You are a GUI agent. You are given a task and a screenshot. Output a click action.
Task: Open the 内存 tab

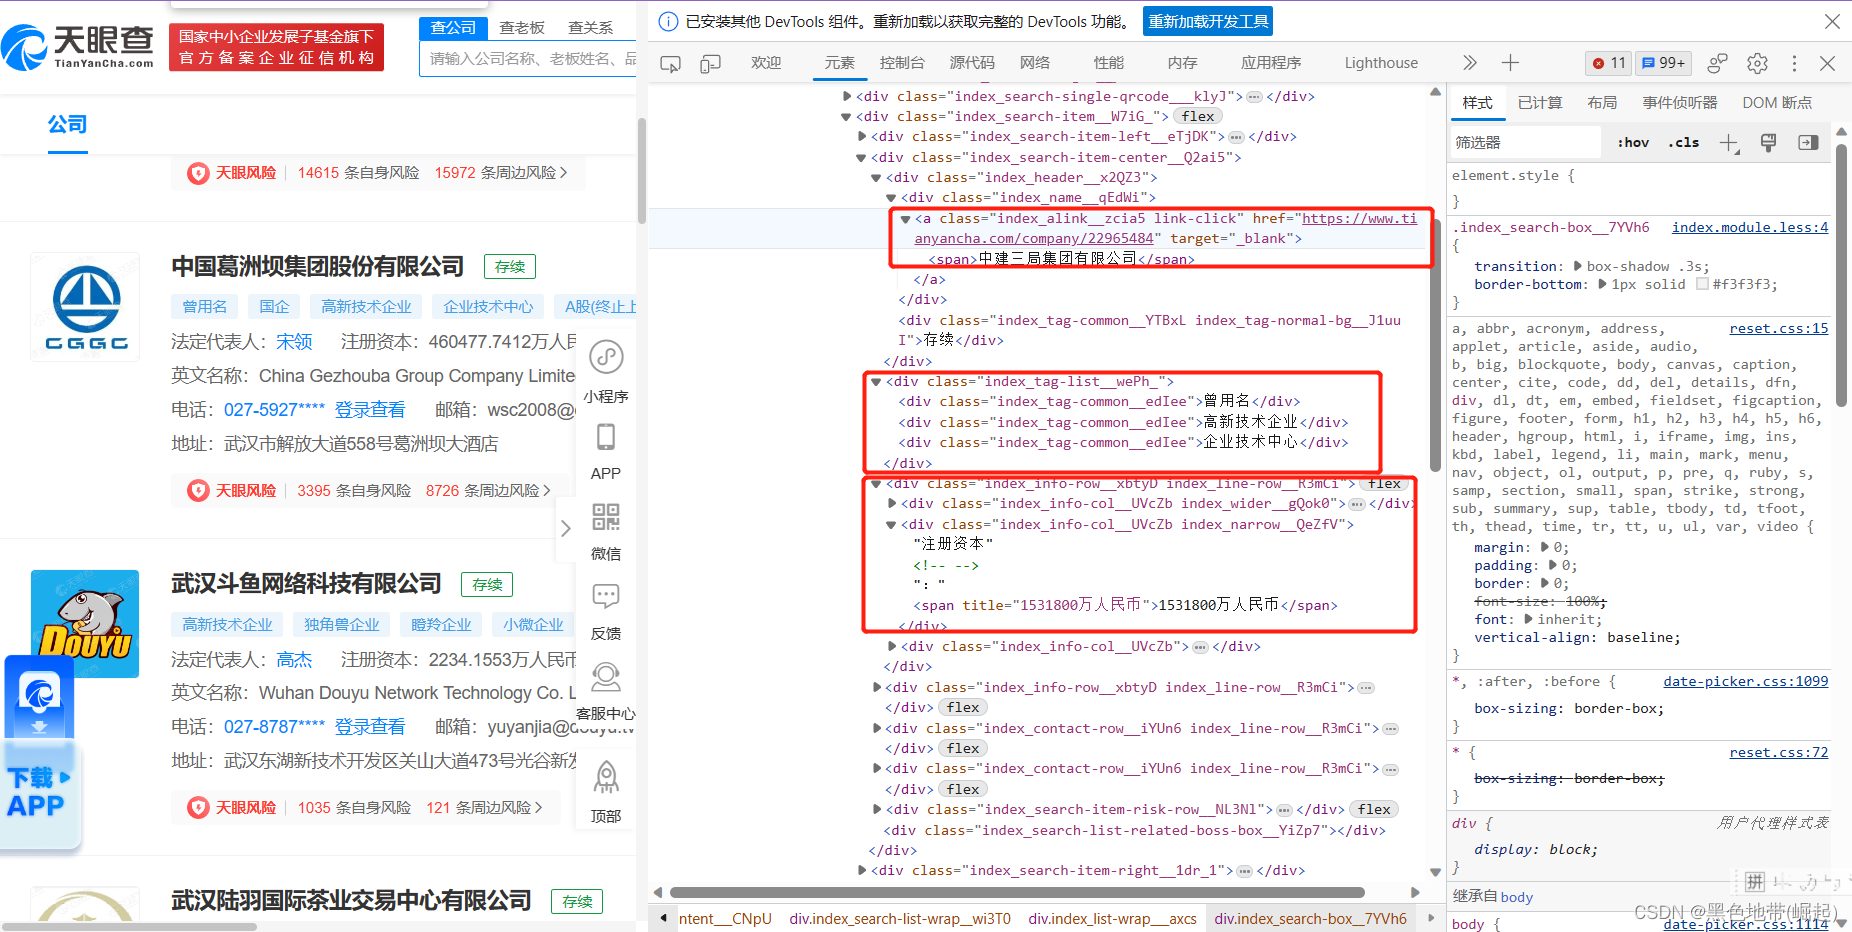pyautogui.click(x=1182, y=62)
